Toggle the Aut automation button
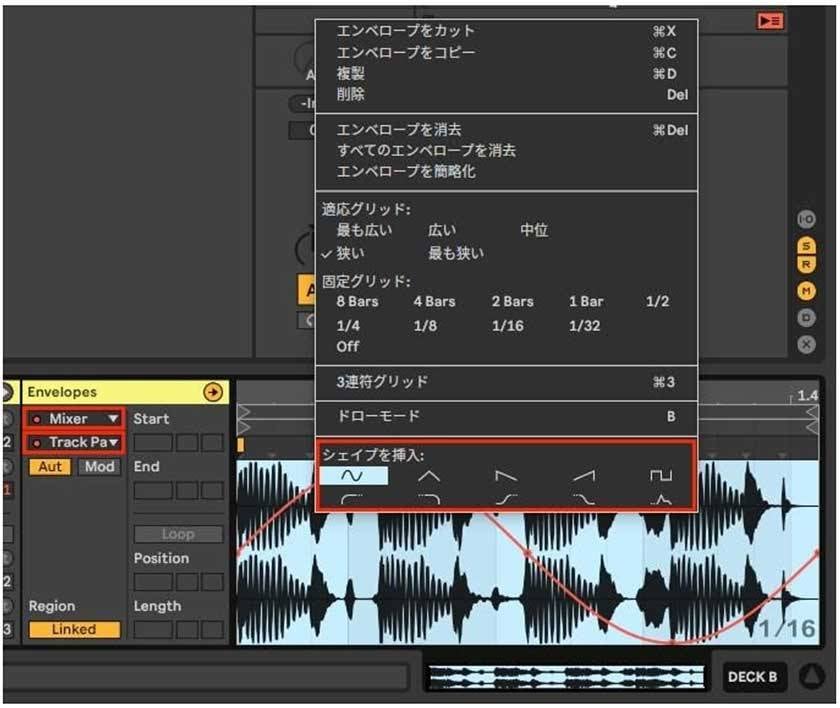 [49, 467]
